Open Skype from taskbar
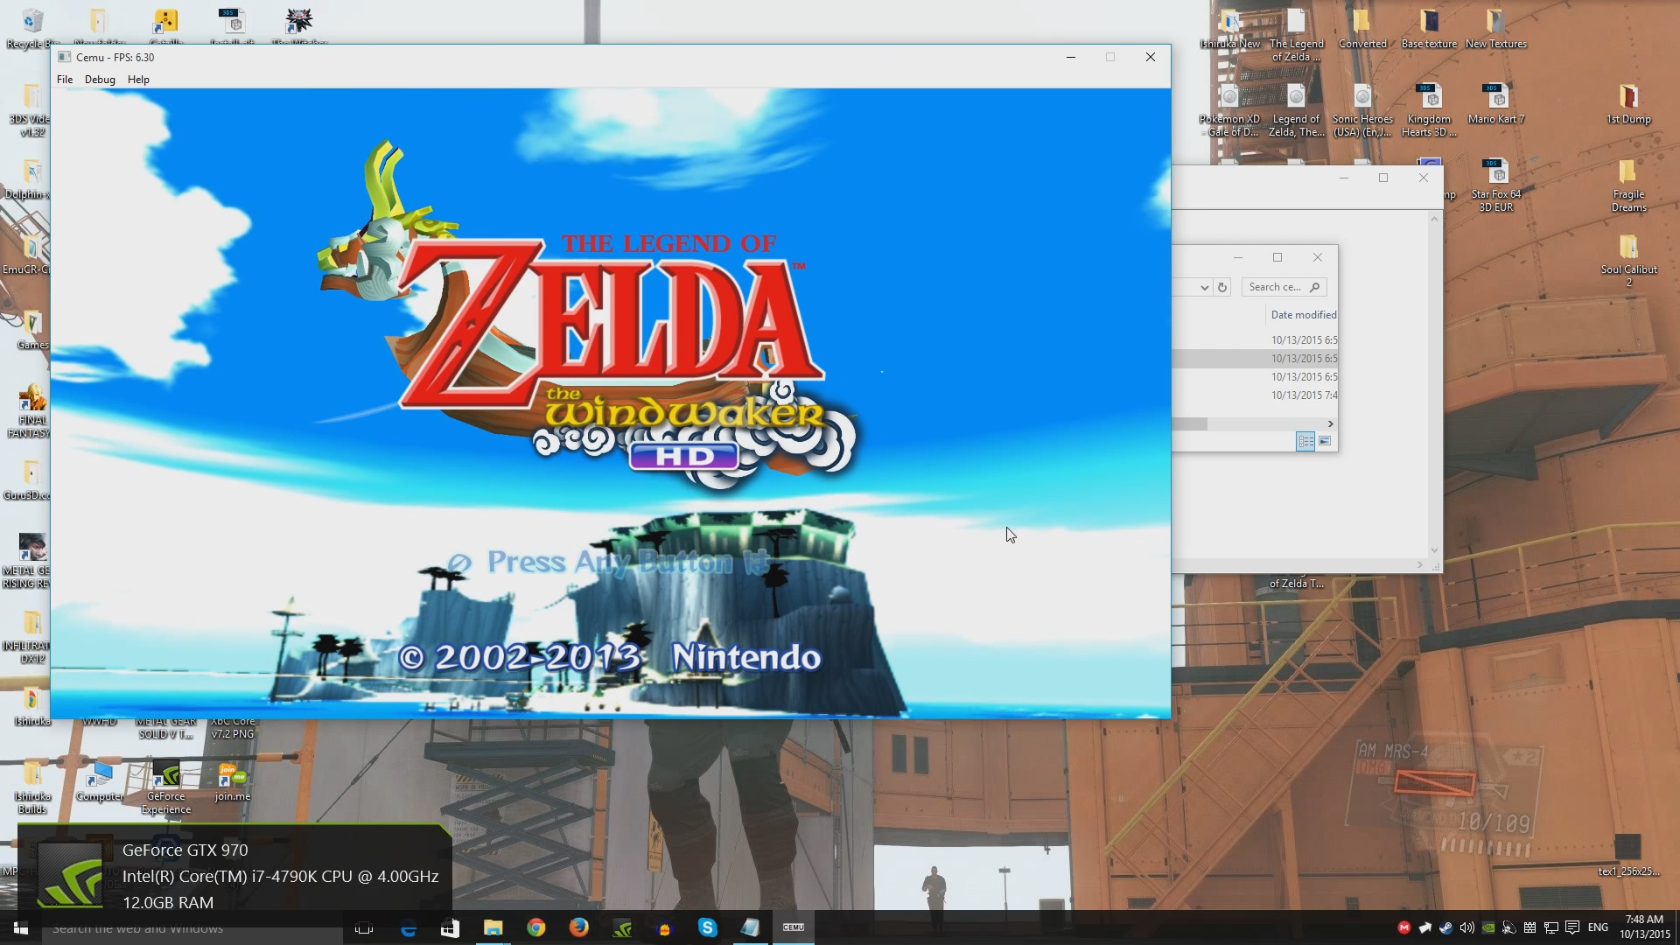The image size is (1680, 945). (707, 928)
